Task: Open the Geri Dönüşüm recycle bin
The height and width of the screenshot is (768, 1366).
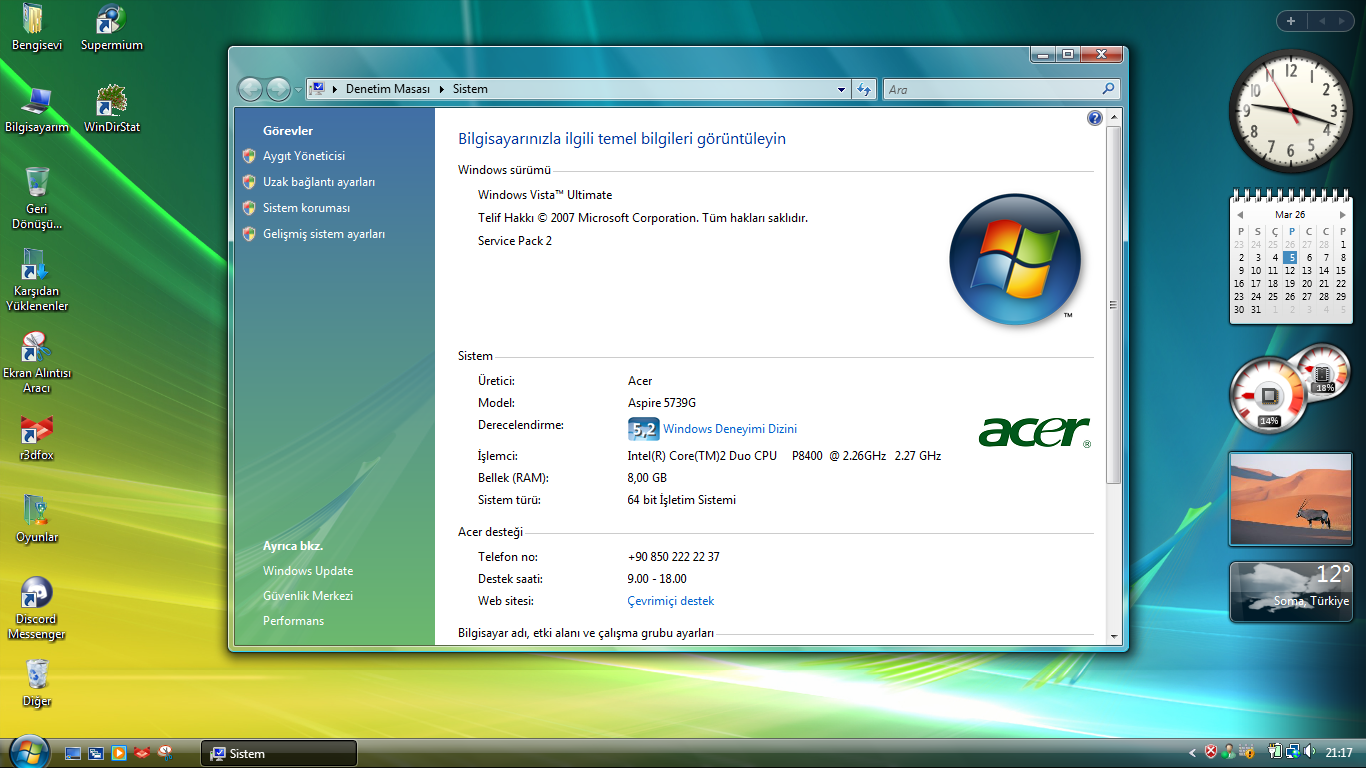Action: [37, 198]
